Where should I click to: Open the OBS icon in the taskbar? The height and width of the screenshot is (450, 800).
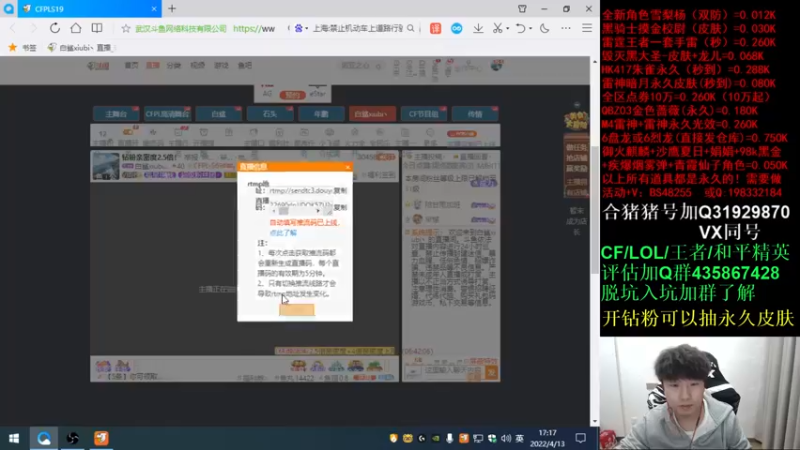coord(72,438)
